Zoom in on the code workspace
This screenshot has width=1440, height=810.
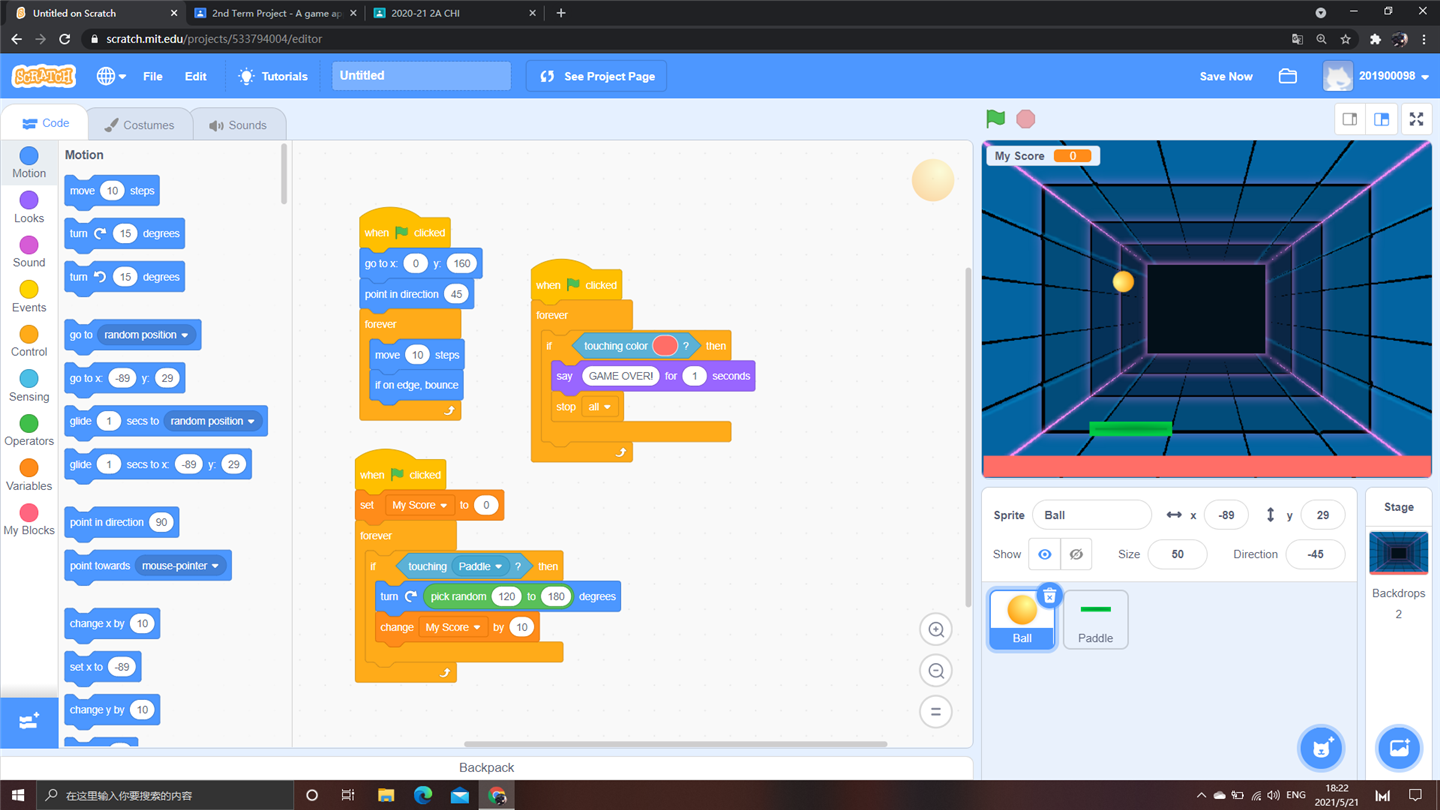click(936, 630)
